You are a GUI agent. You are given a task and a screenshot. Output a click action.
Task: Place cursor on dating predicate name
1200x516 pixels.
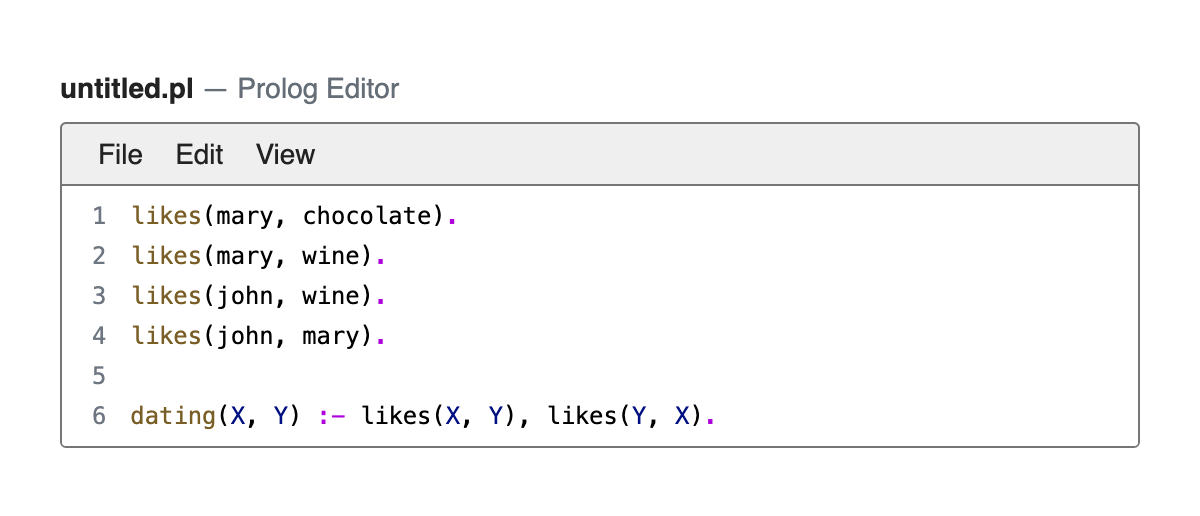(x=174, y=415)
